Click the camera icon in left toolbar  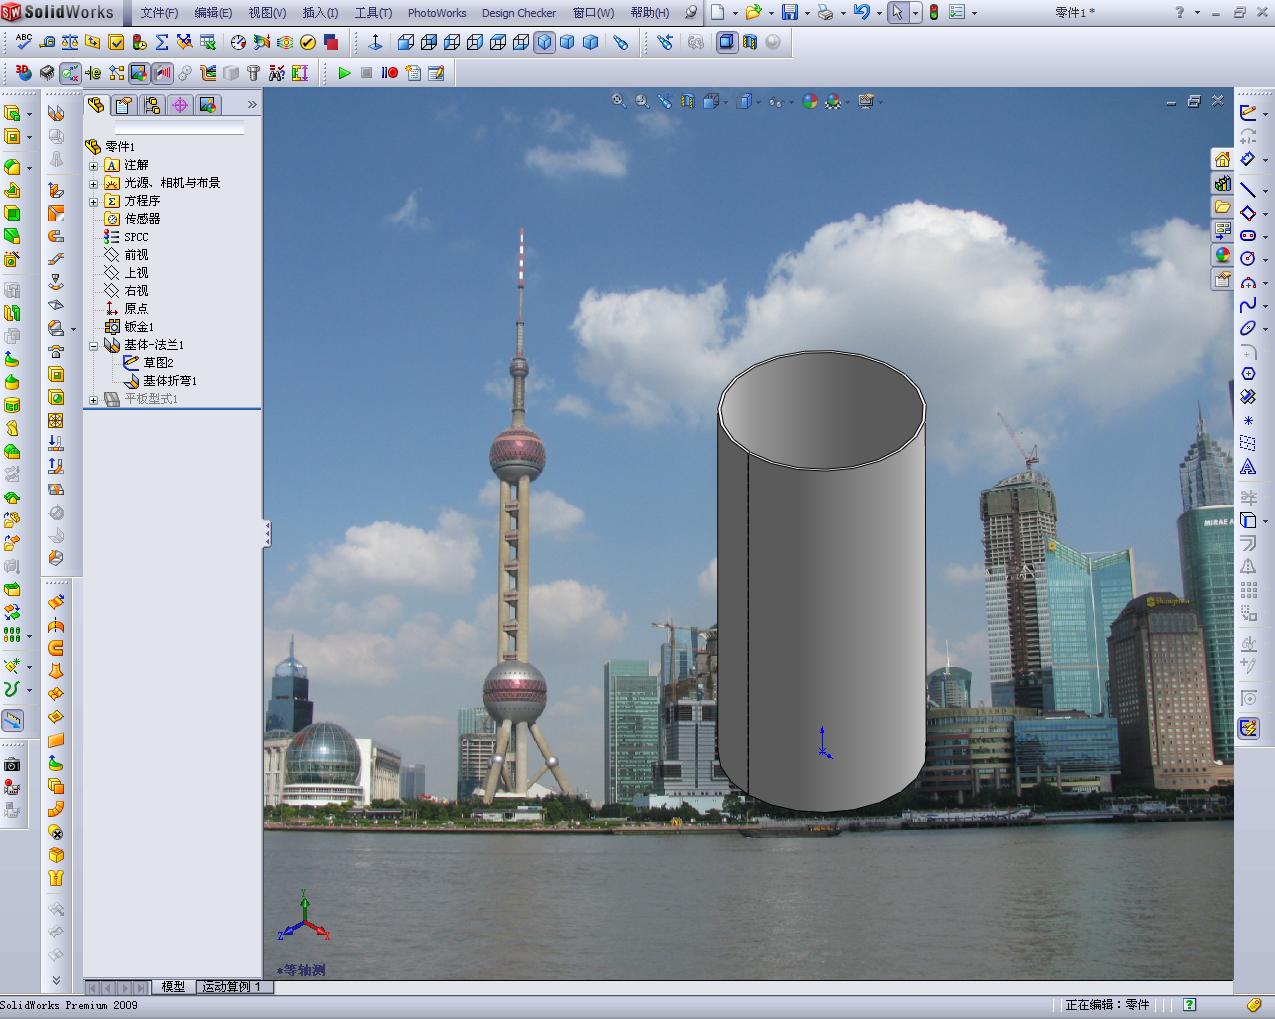pyautogui.click(x=12, y=765)
